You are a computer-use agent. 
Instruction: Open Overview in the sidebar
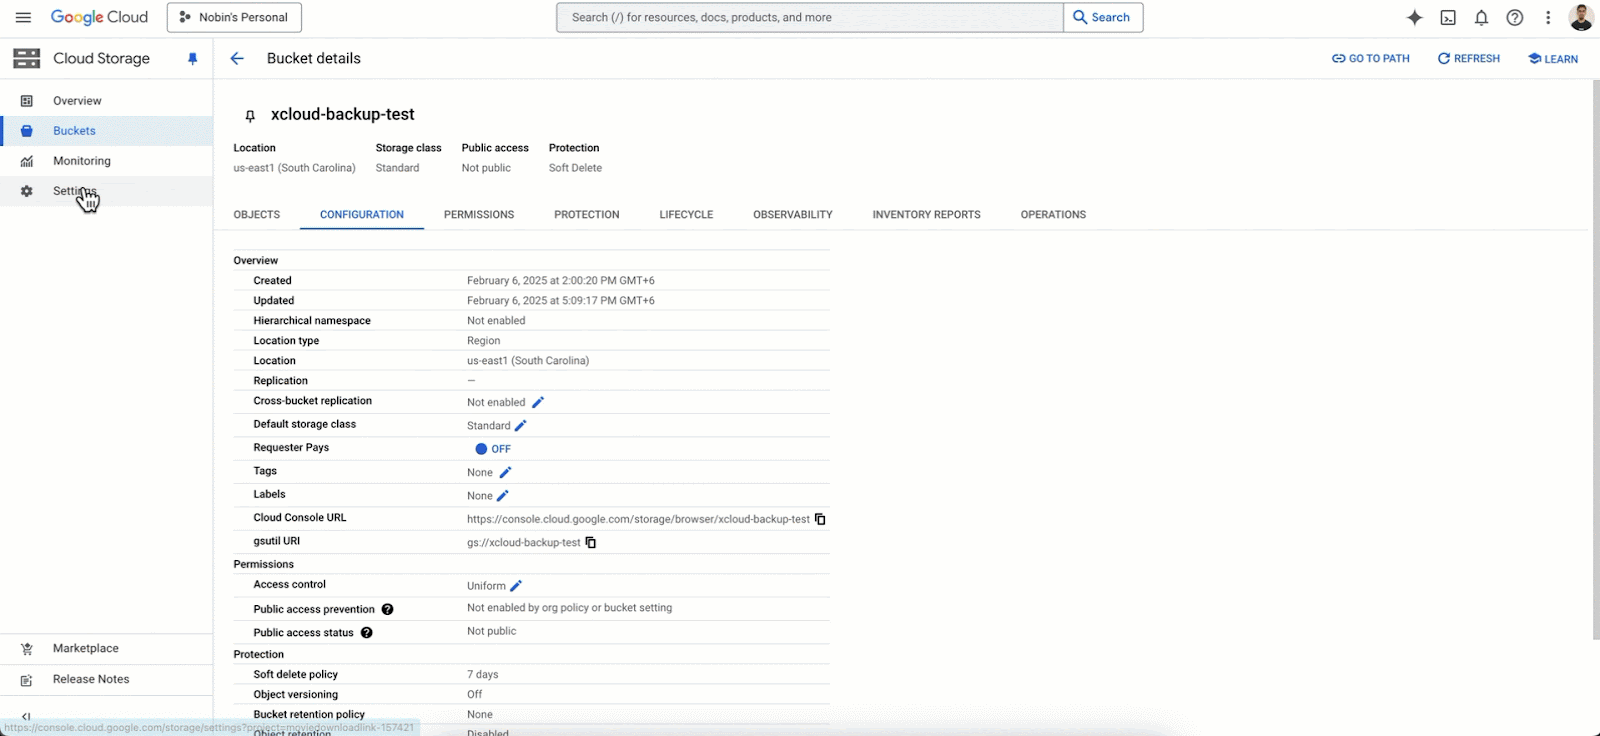[106, 101]
